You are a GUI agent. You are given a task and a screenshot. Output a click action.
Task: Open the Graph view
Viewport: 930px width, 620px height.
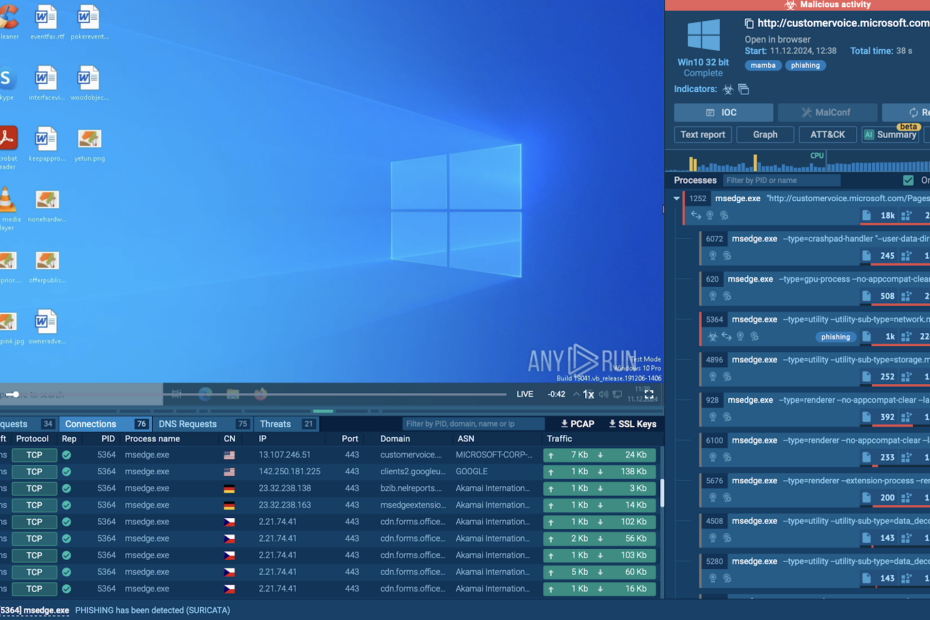[x=765, y=135]
